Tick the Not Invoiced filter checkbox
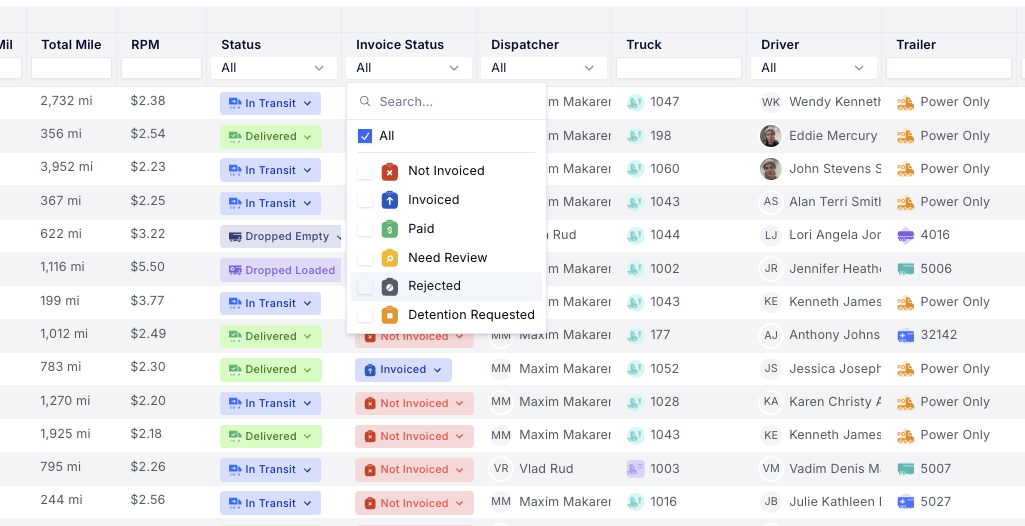The image size is (1025, 526). pyautogui.click(x=365, y=171)
